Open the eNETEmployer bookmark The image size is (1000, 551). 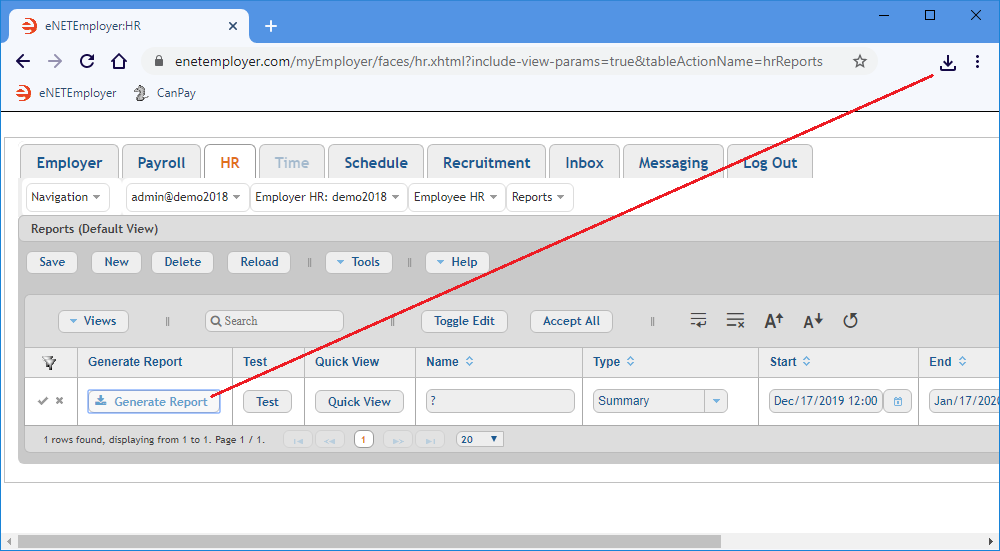point(66,93)
